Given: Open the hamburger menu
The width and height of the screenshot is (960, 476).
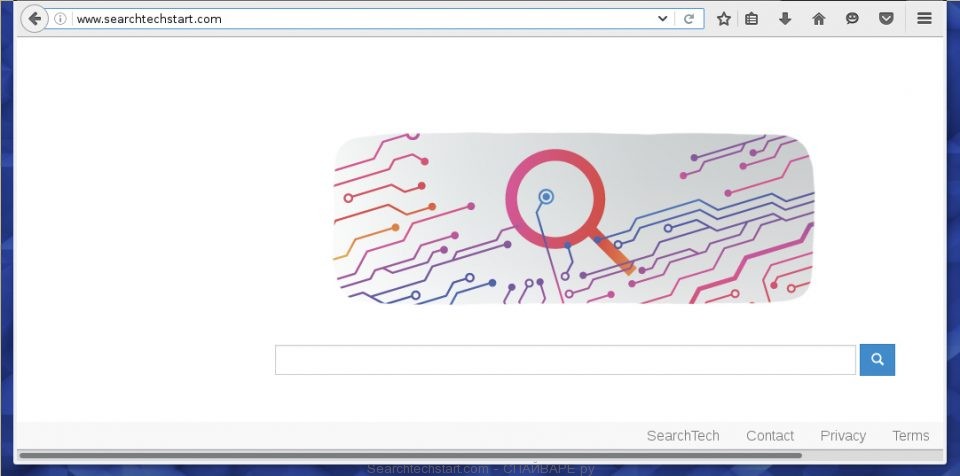Looking at the screenshot, I should (924, 19).
